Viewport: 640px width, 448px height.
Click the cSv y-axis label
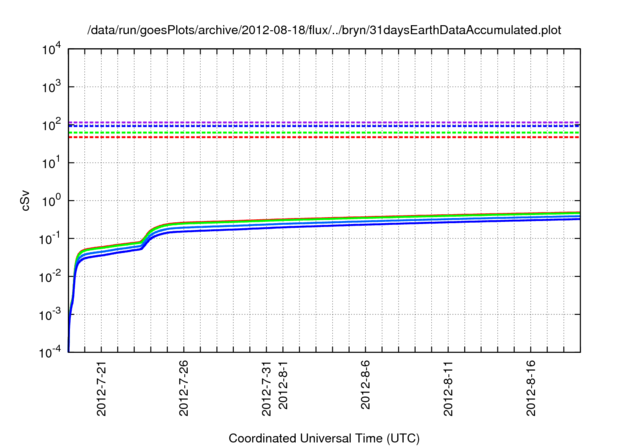25,201
